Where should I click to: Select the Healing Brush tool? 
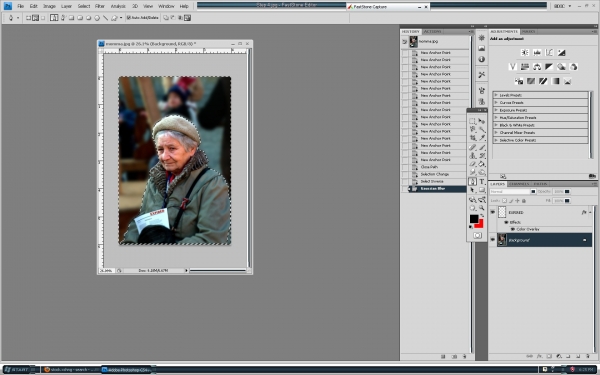pyautogui.click(x=473, y=147)
